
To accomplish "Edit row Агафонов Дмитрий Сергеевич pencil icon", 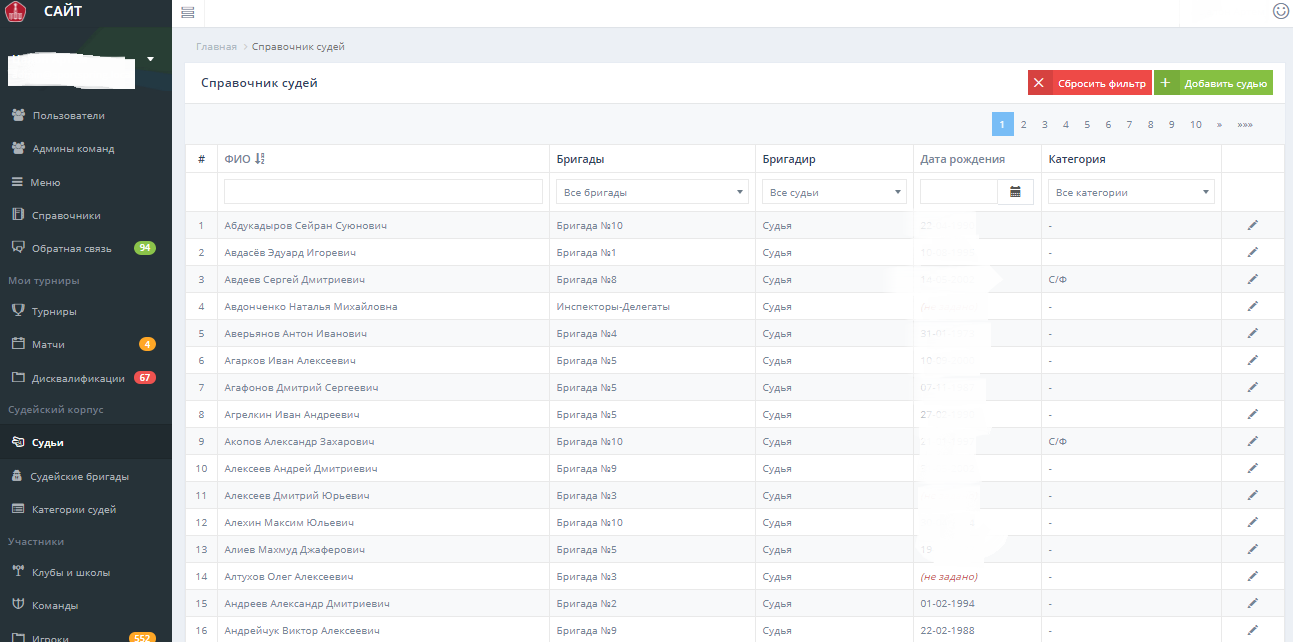I will pyautogui.click(x=1253, y=387).
